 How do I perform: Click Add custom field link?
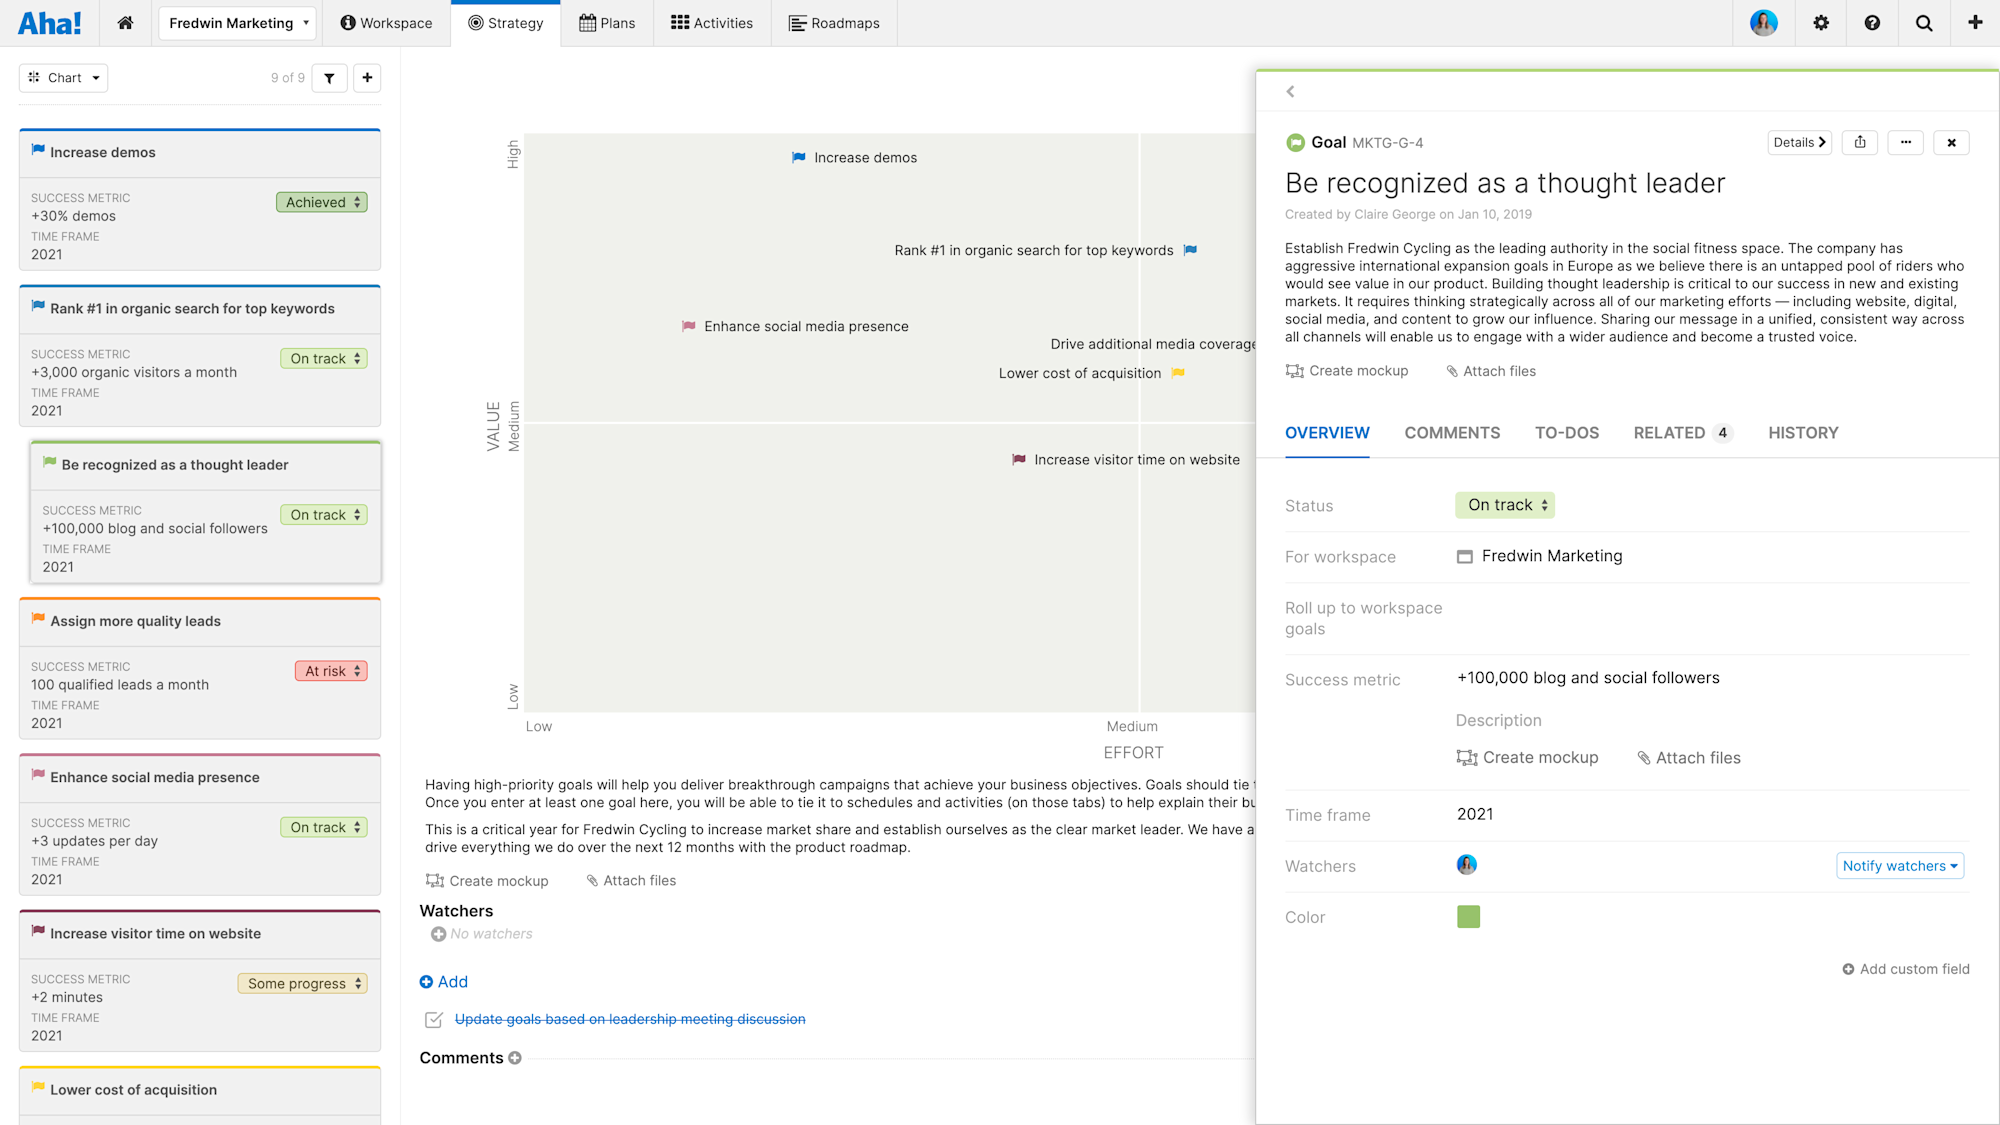(x=1906, y=969)
